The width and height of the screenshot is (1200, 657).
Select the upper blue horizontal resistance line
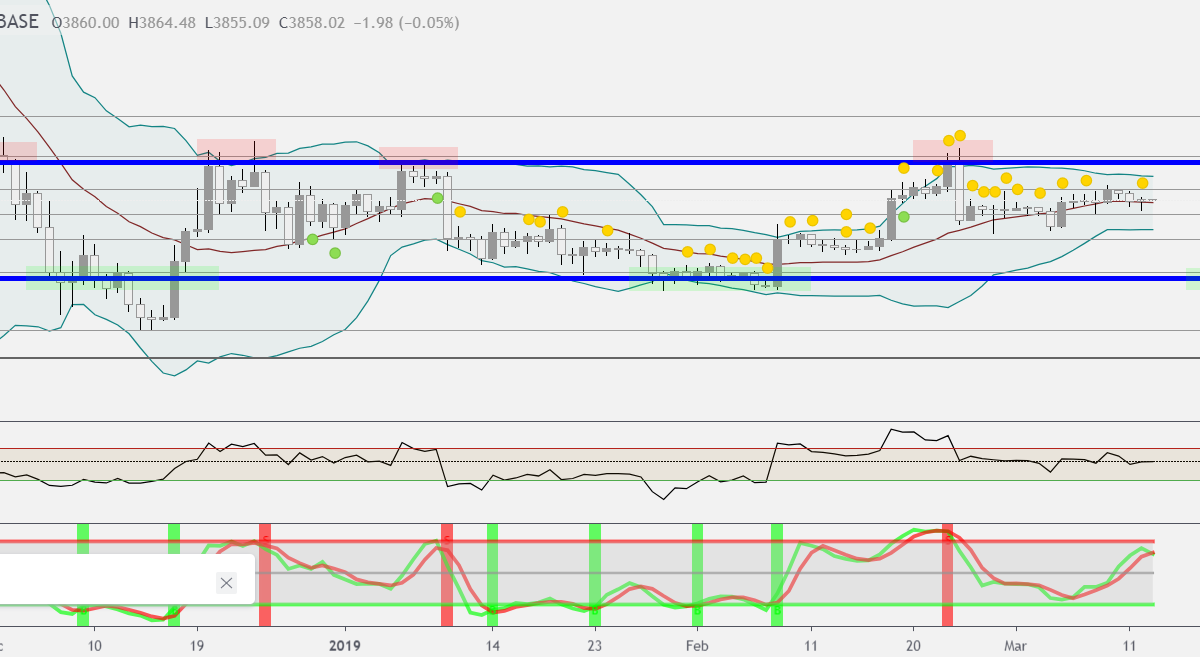click(600, 161)
